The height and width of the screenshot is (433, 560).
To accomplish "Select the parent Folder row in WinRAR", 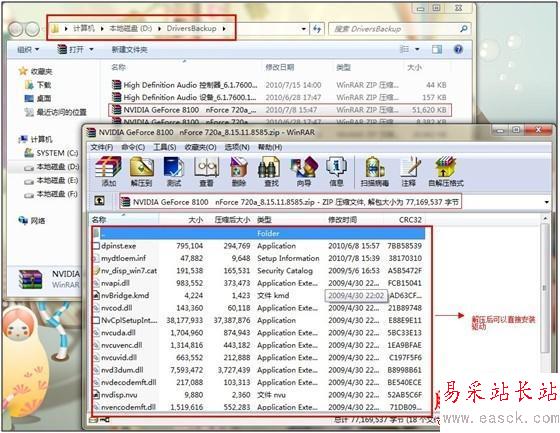I will pyautogui.click(x=259, y=233).
